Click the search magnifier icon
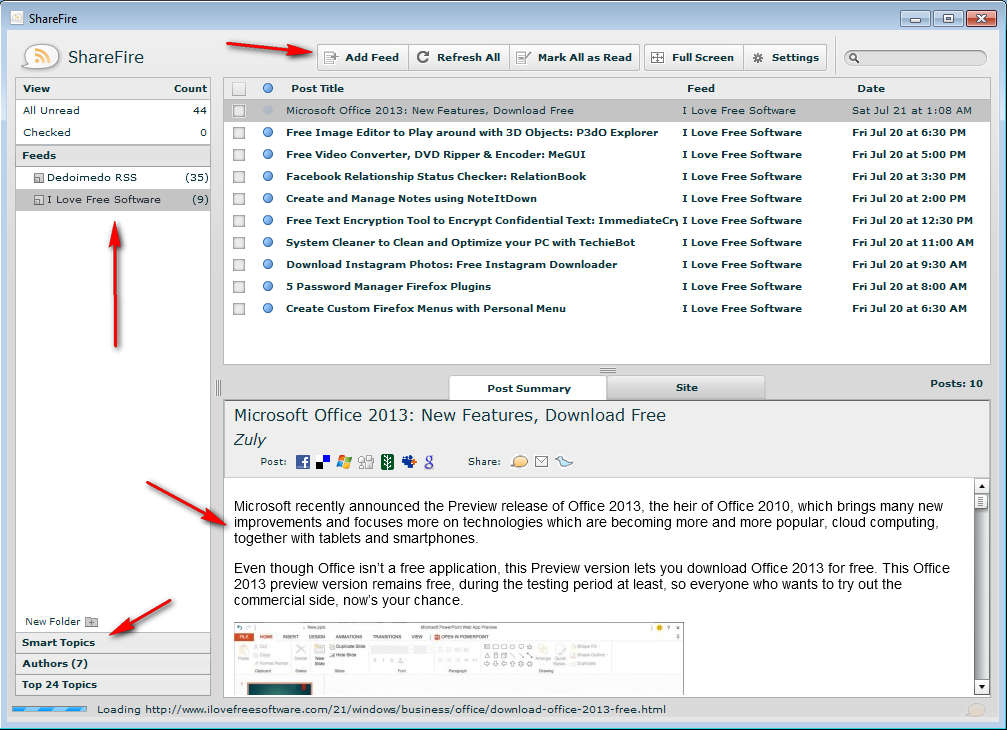1007x730 pixels. click(x=854, y=58)
